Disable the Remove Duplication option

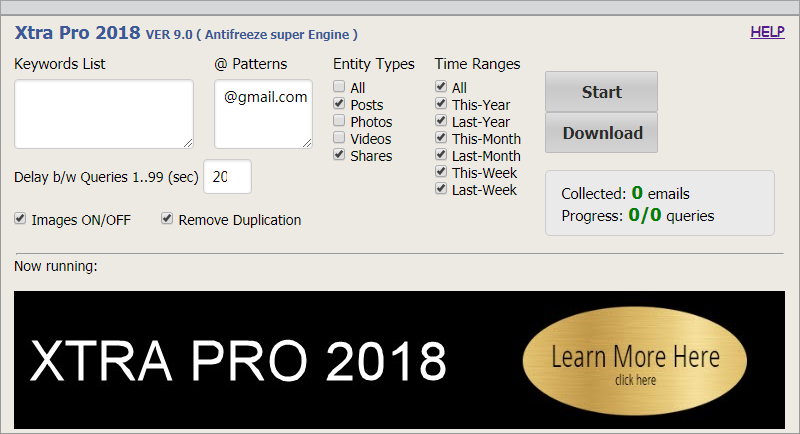167,219
